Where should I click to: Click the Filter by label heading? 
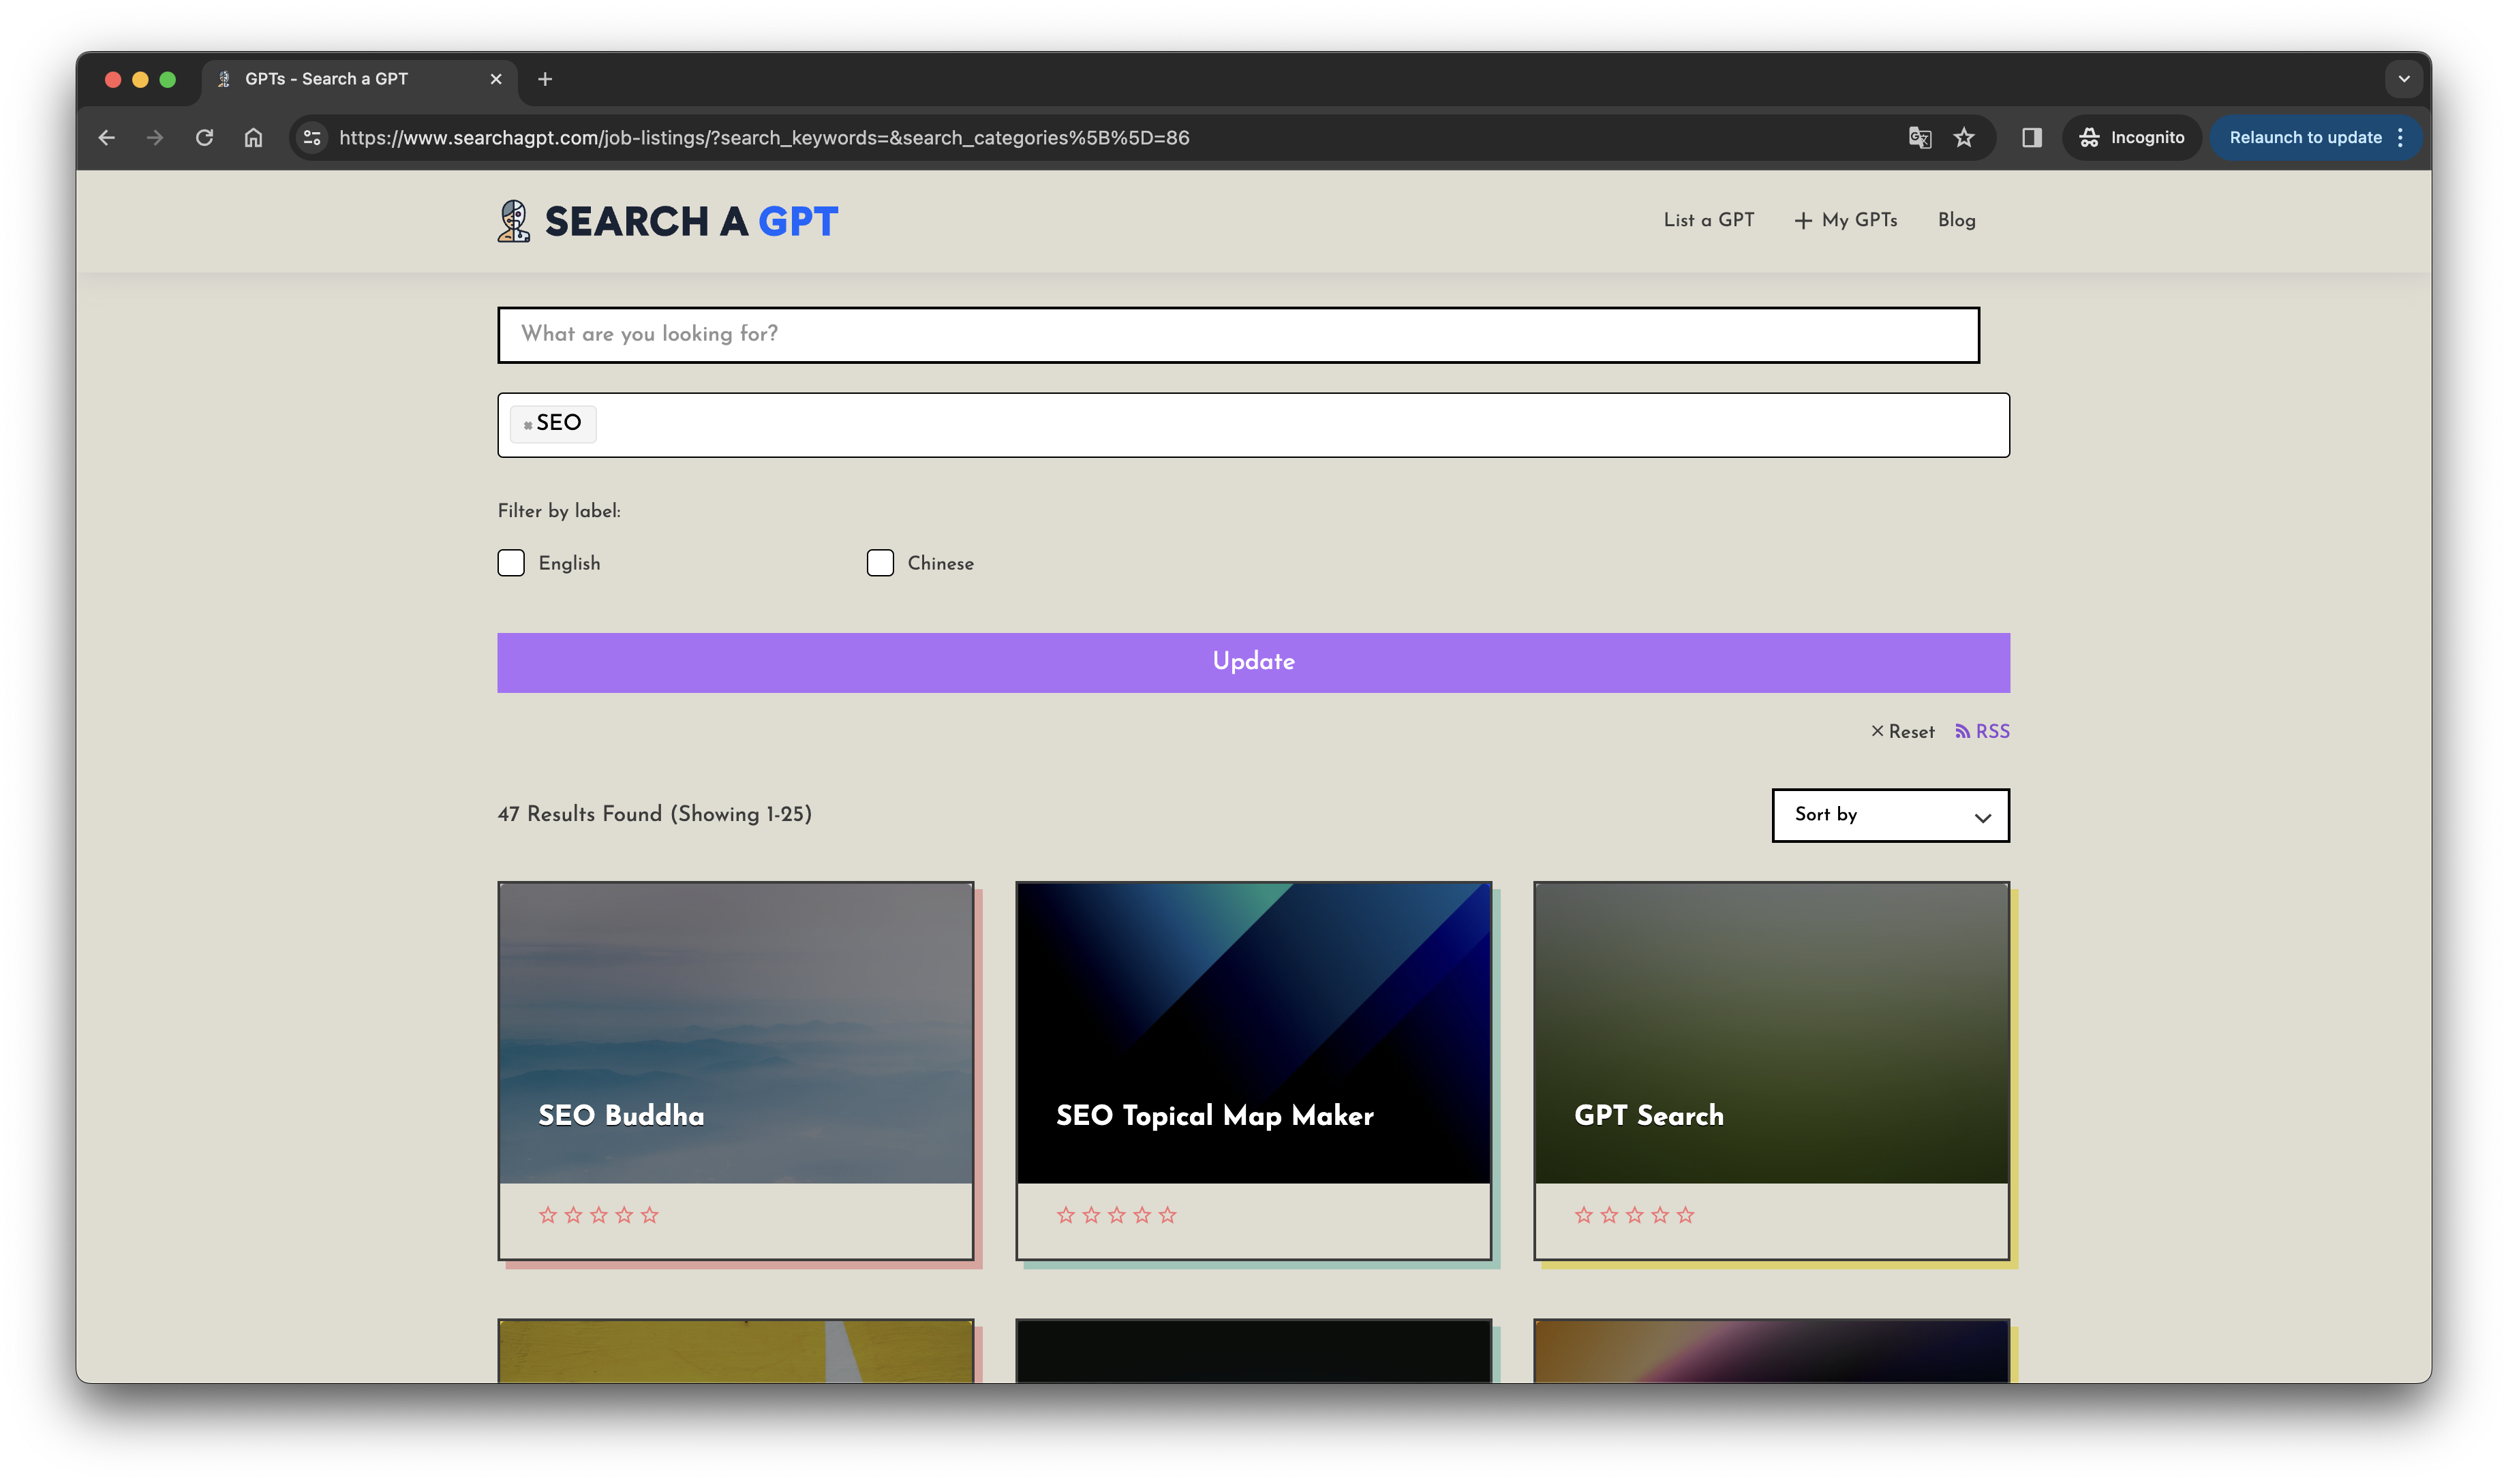(x=559, y=511)
